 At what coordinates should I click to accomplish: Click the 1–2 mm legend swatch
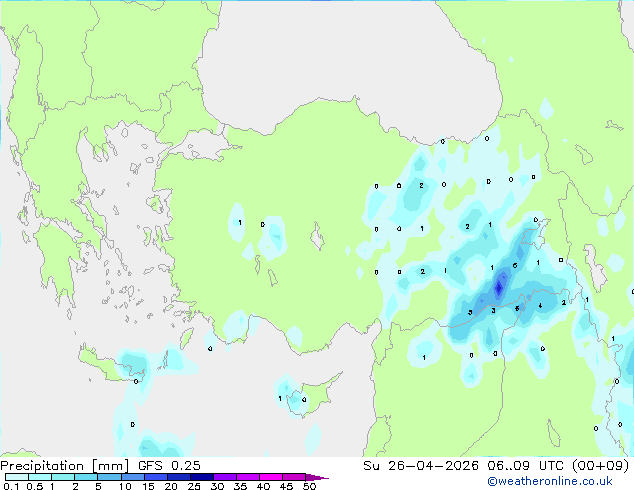[x=63, y=477]
